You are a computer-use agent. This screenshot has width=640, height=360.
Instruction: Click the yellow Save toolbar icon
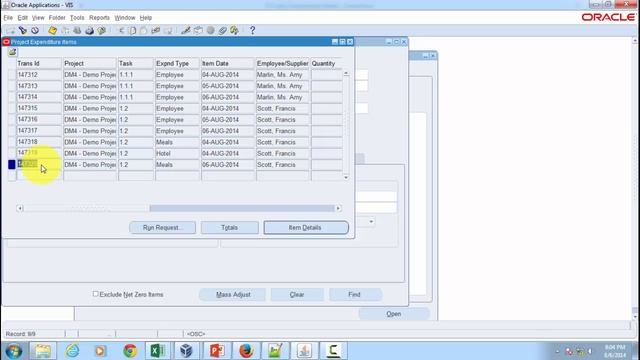[52, 30]
